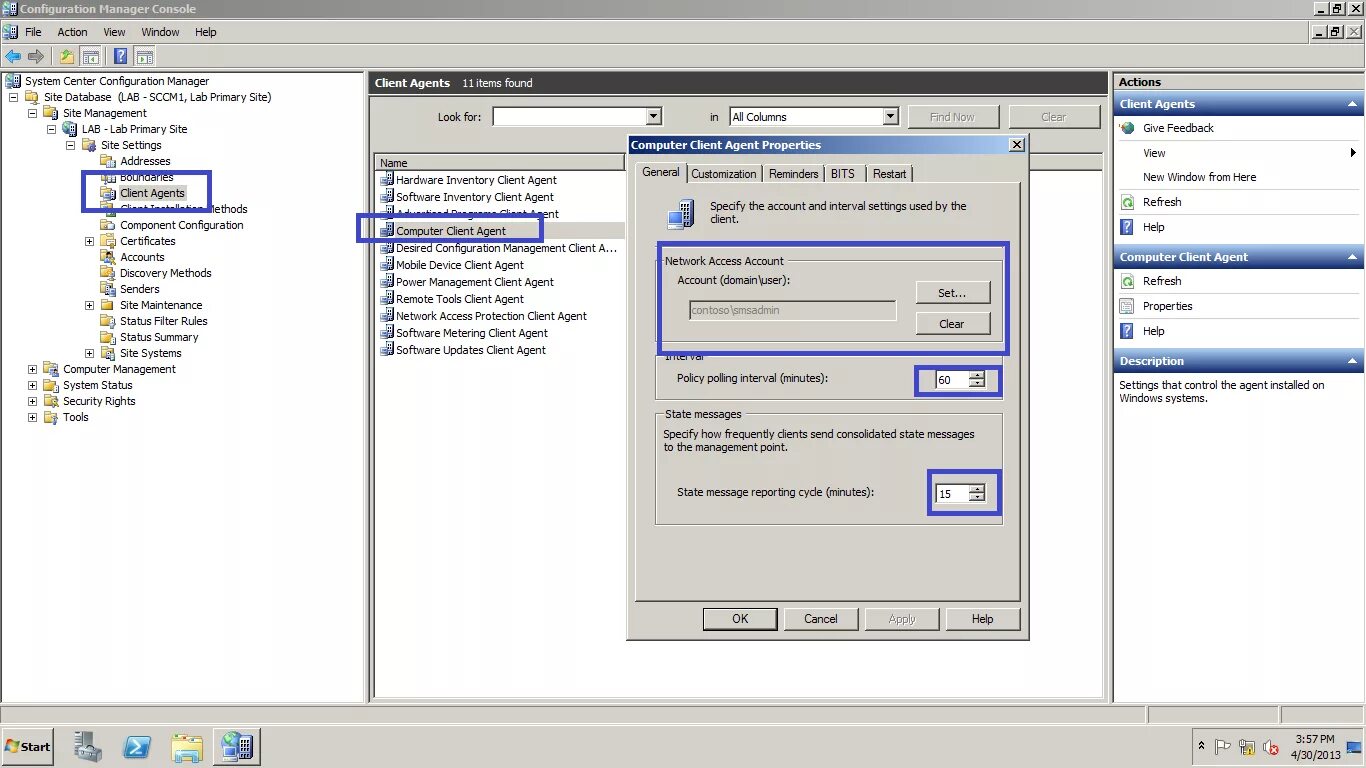Click the Forward arrow in the console toolbar
This screenshot has height=768, width=1366.
click(x=36, y=56)
